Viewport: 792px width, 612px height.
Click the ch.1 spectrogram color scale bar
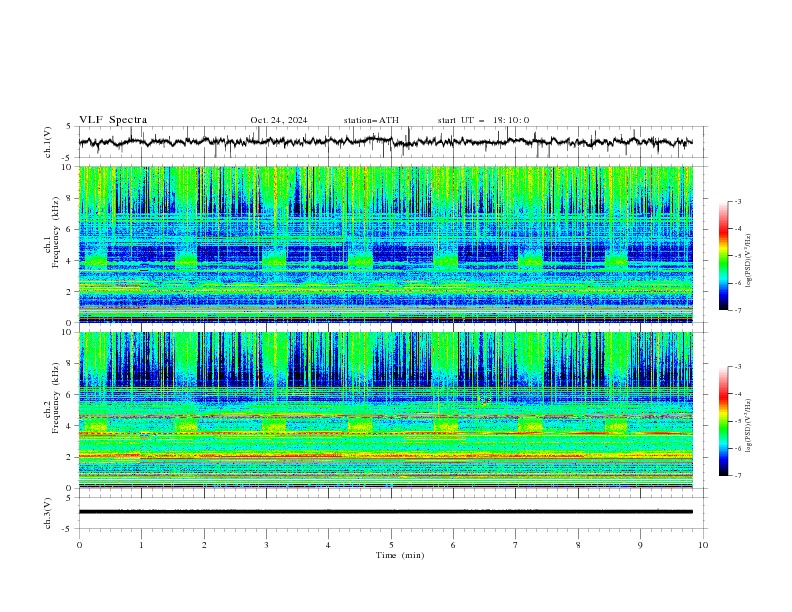(723, 256)
